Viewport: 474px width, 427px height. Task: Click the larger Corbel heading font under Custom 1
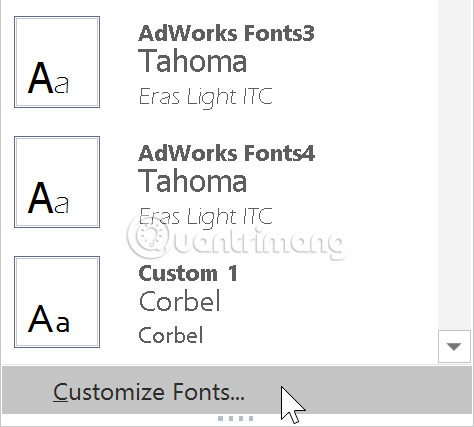(179, 300)
